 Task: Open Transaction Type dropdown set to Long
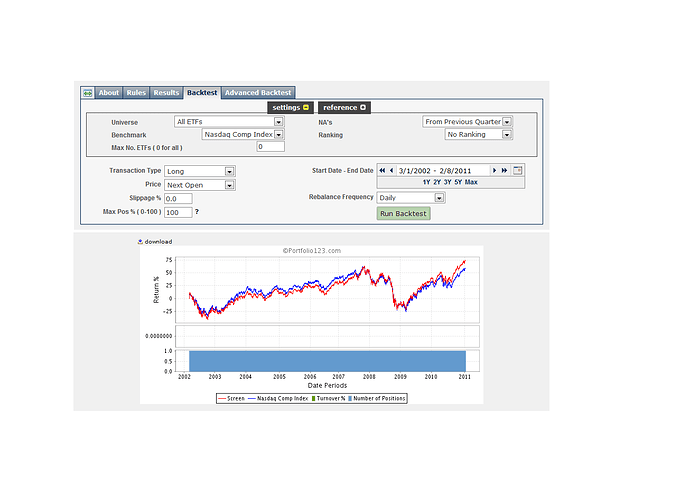pos(200,171)
